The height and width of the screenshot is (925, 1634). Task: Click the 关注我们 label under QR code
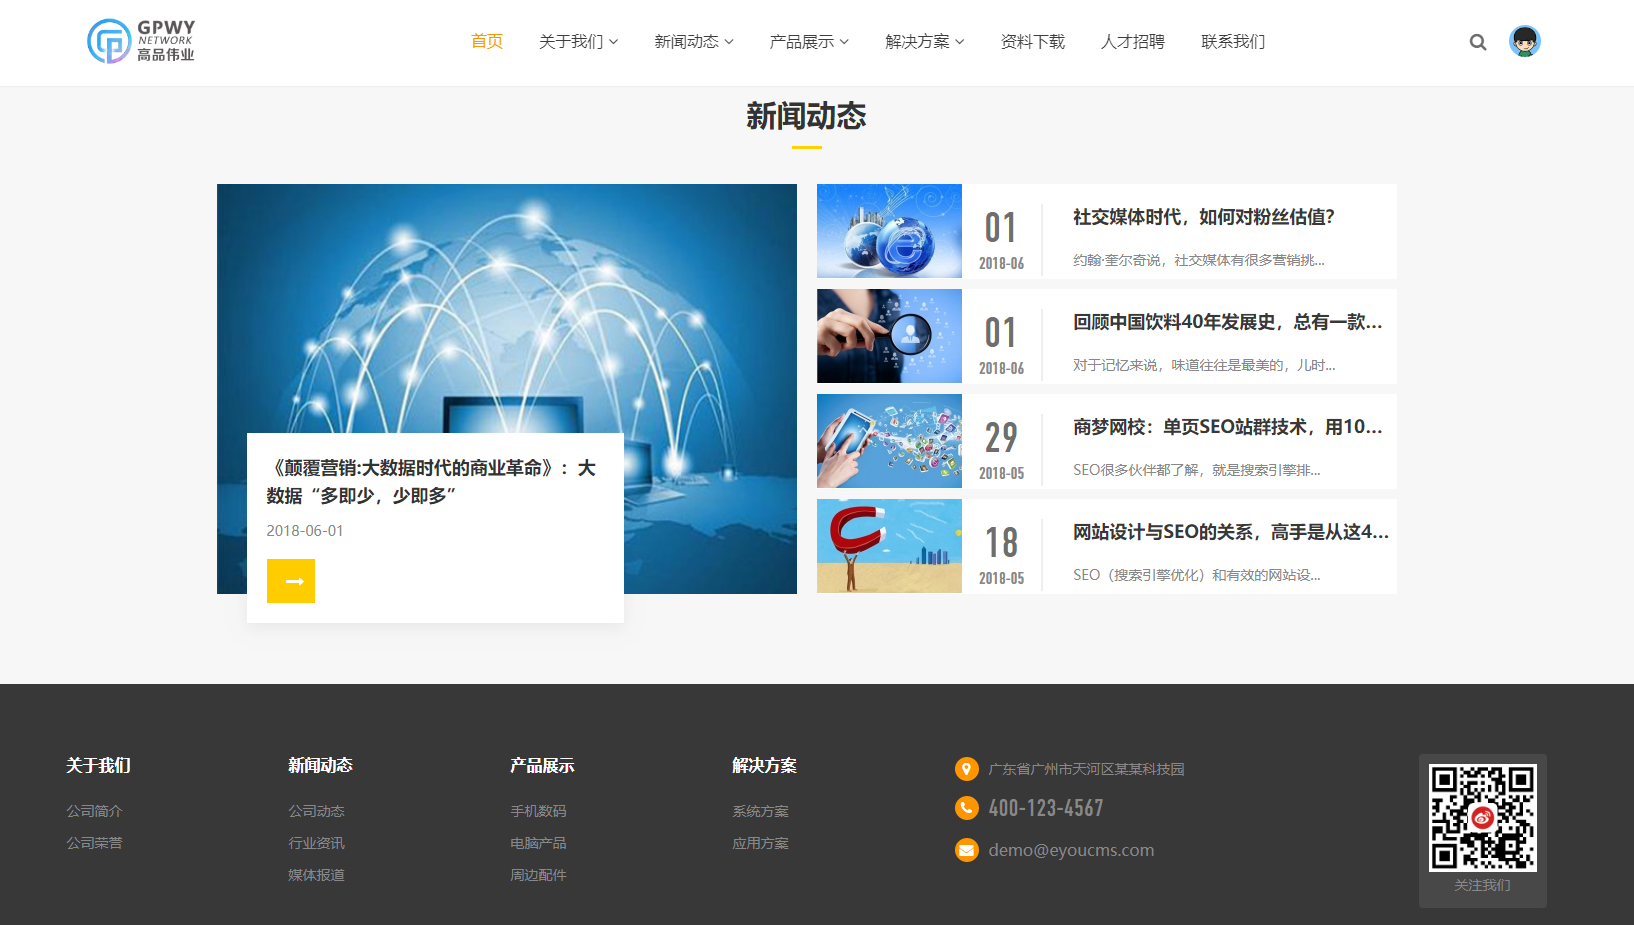click(1482, 885)
